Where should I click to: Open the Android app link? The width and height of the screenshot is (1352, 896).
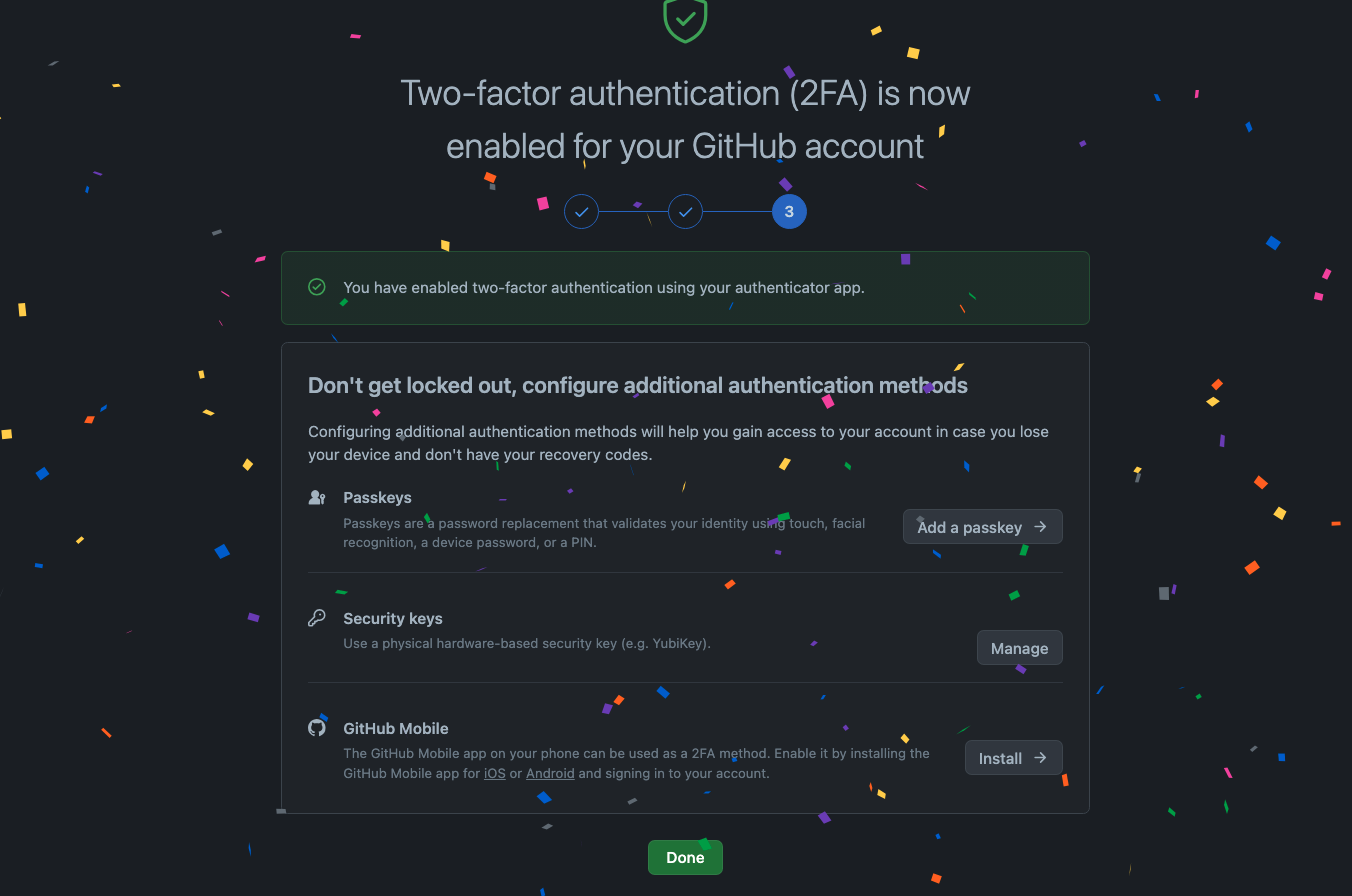point(550,773)
